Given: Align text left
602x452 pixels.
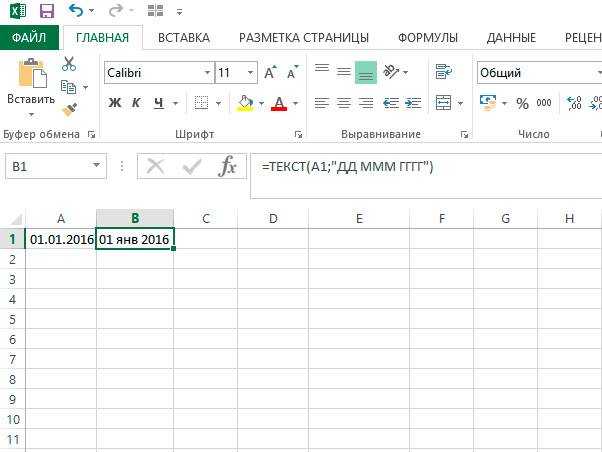Looking at the screenshot, I should [x=322, y=103].
